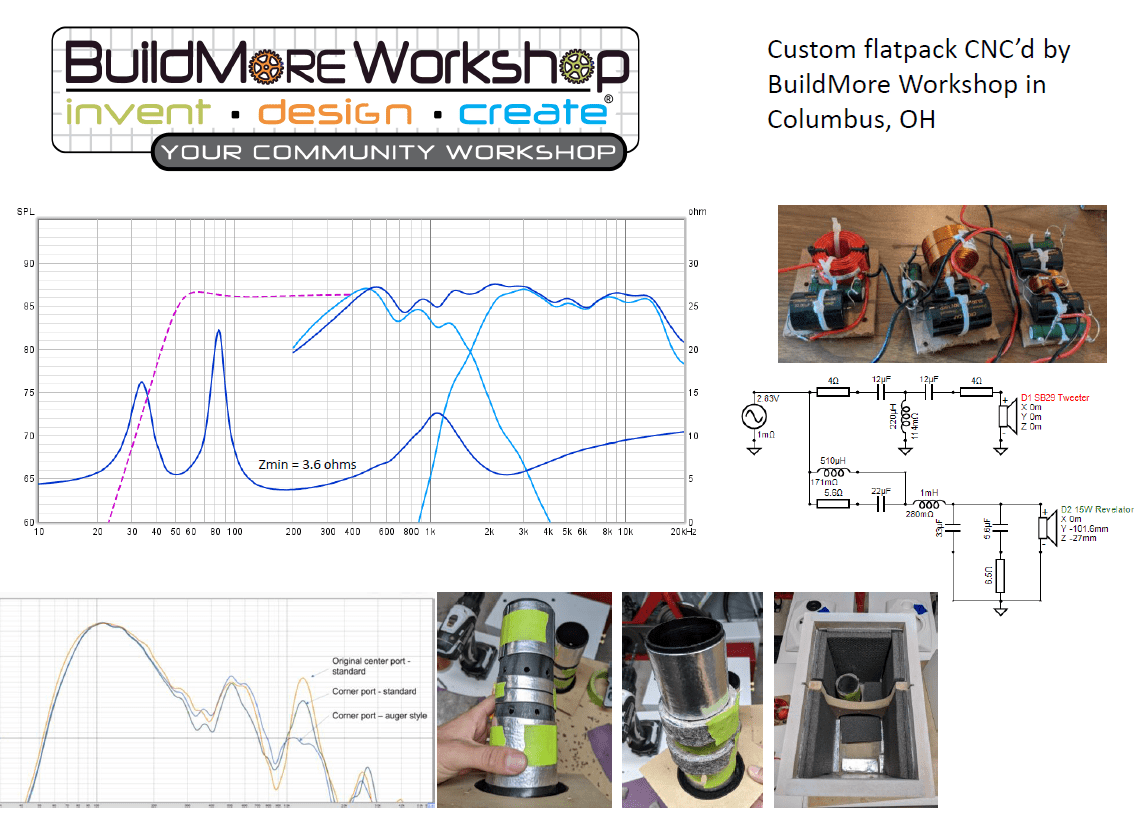Click the "2.83V" source voltage label
The width and height of the screenshot is (1143, 816).
768,398
